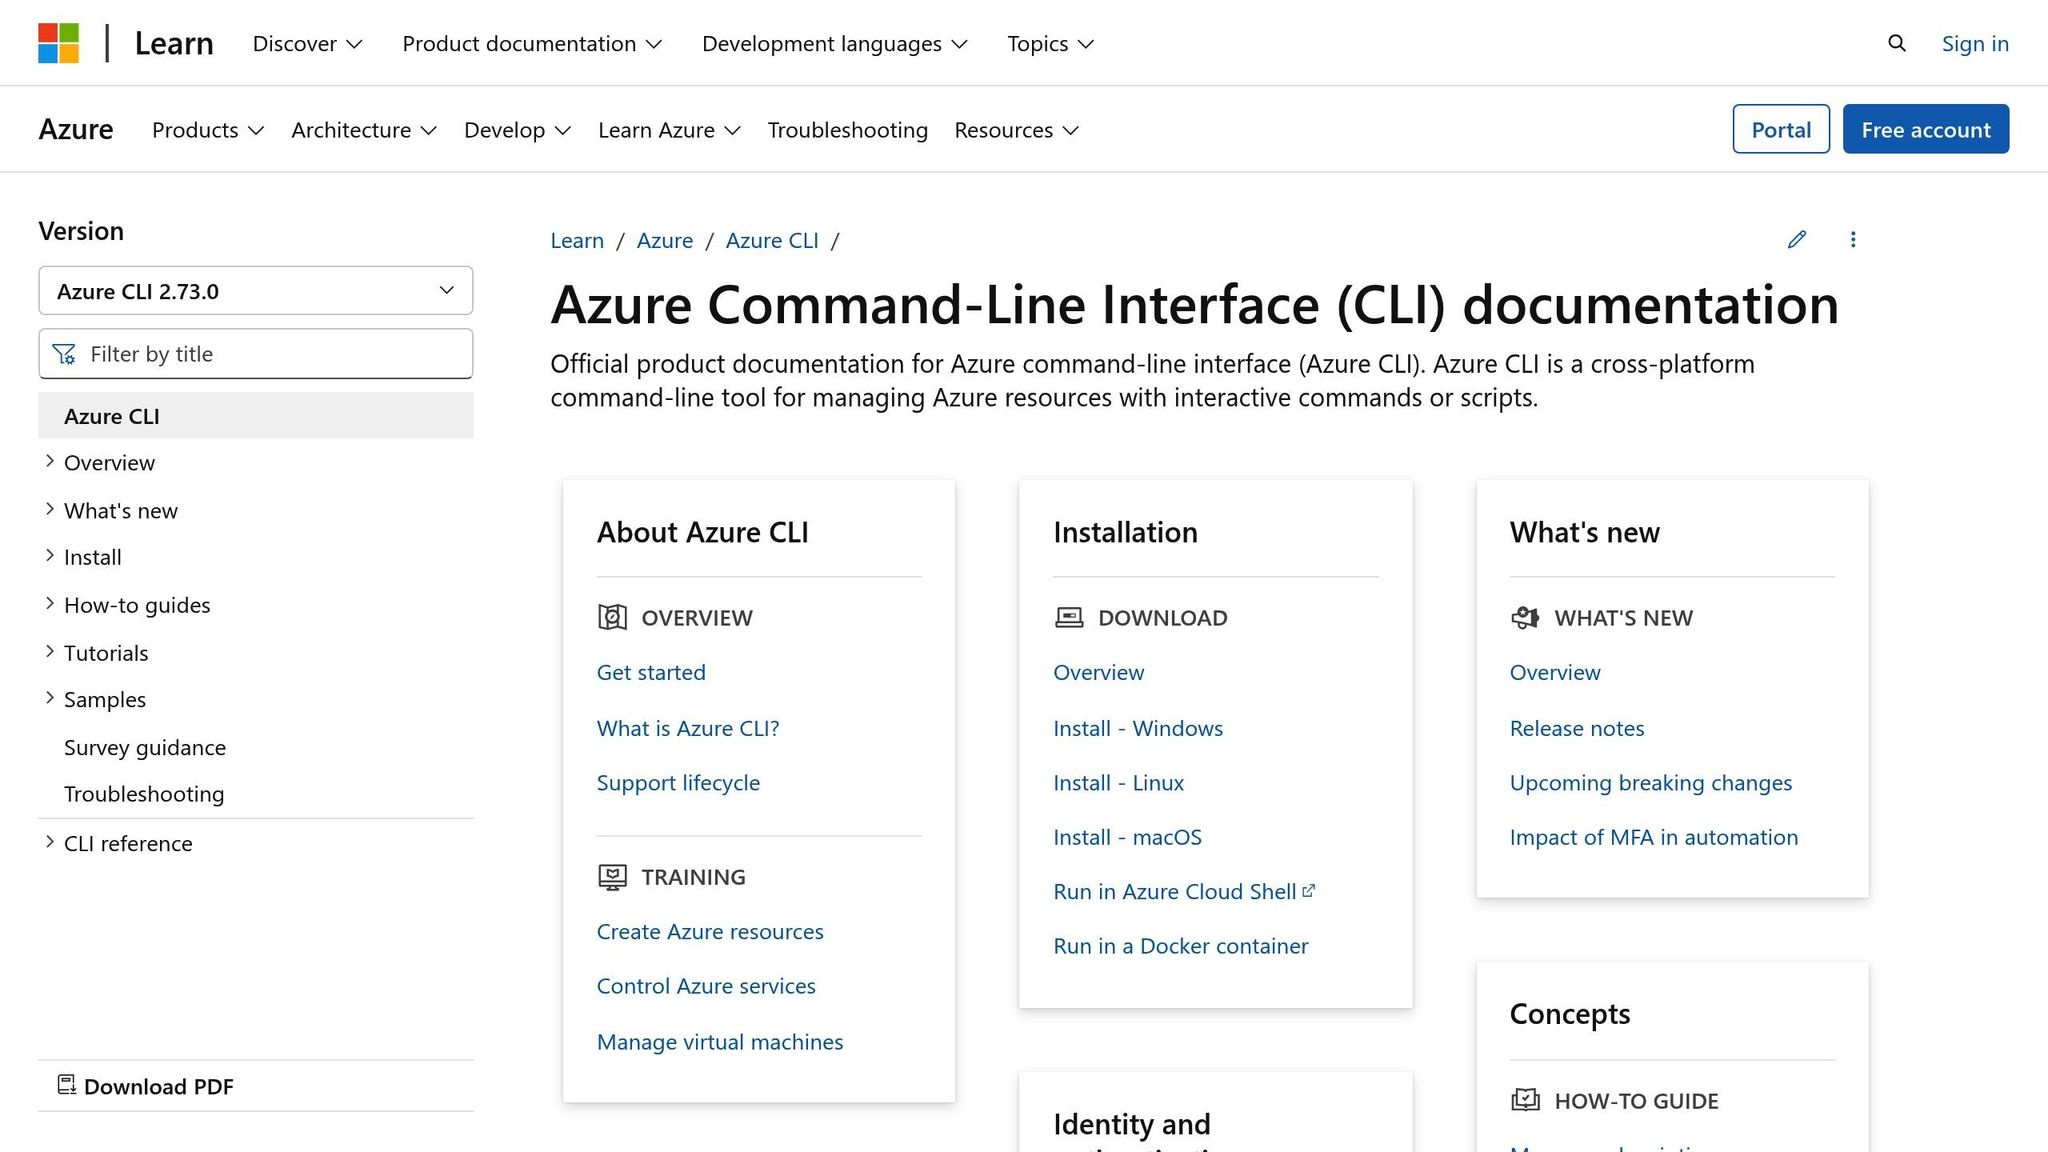The height and width of the screenshot is (1152, 2048).
Task: Open Impact of MFA in automation
Action: tap(1654, 837)
